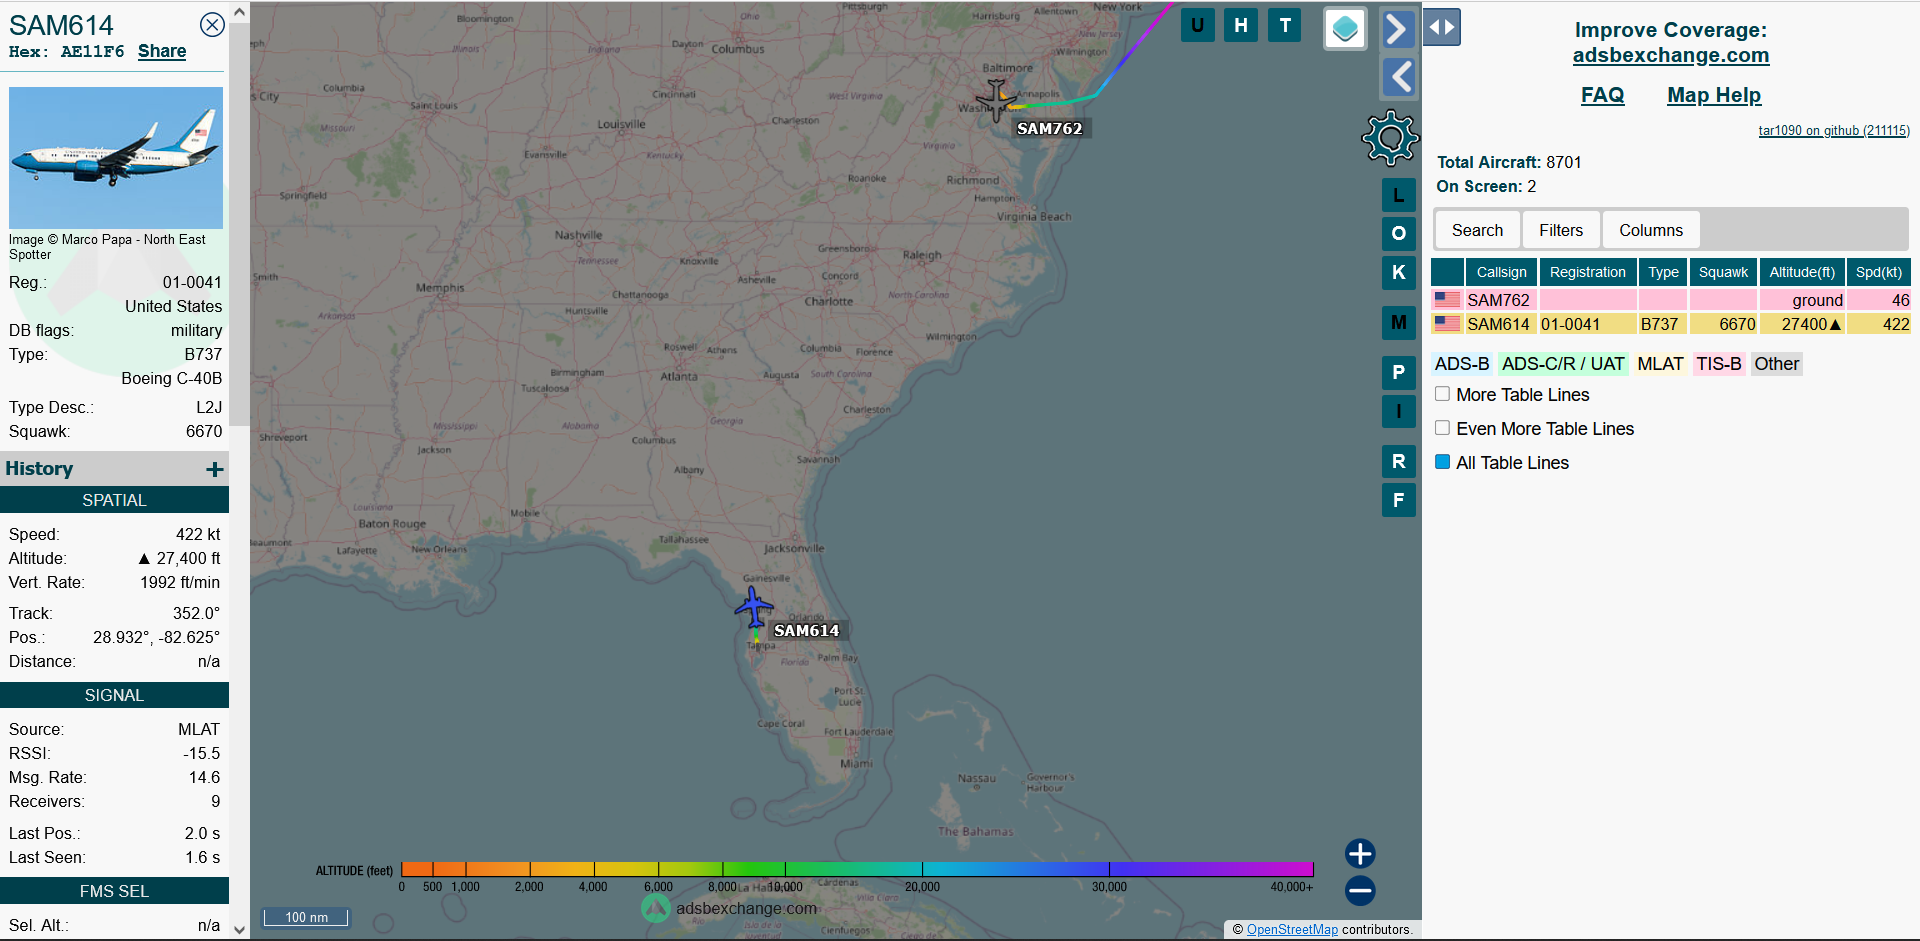Click the T map button

[1285, 25]
